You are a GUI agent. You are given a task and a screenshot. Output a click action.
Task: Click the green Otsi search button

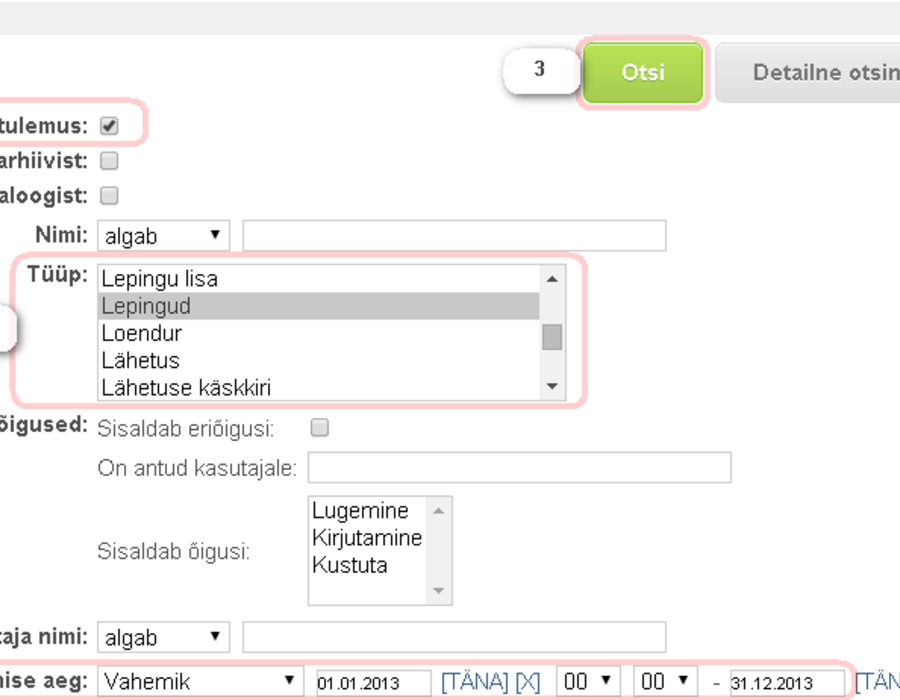[x=643, y=73]
